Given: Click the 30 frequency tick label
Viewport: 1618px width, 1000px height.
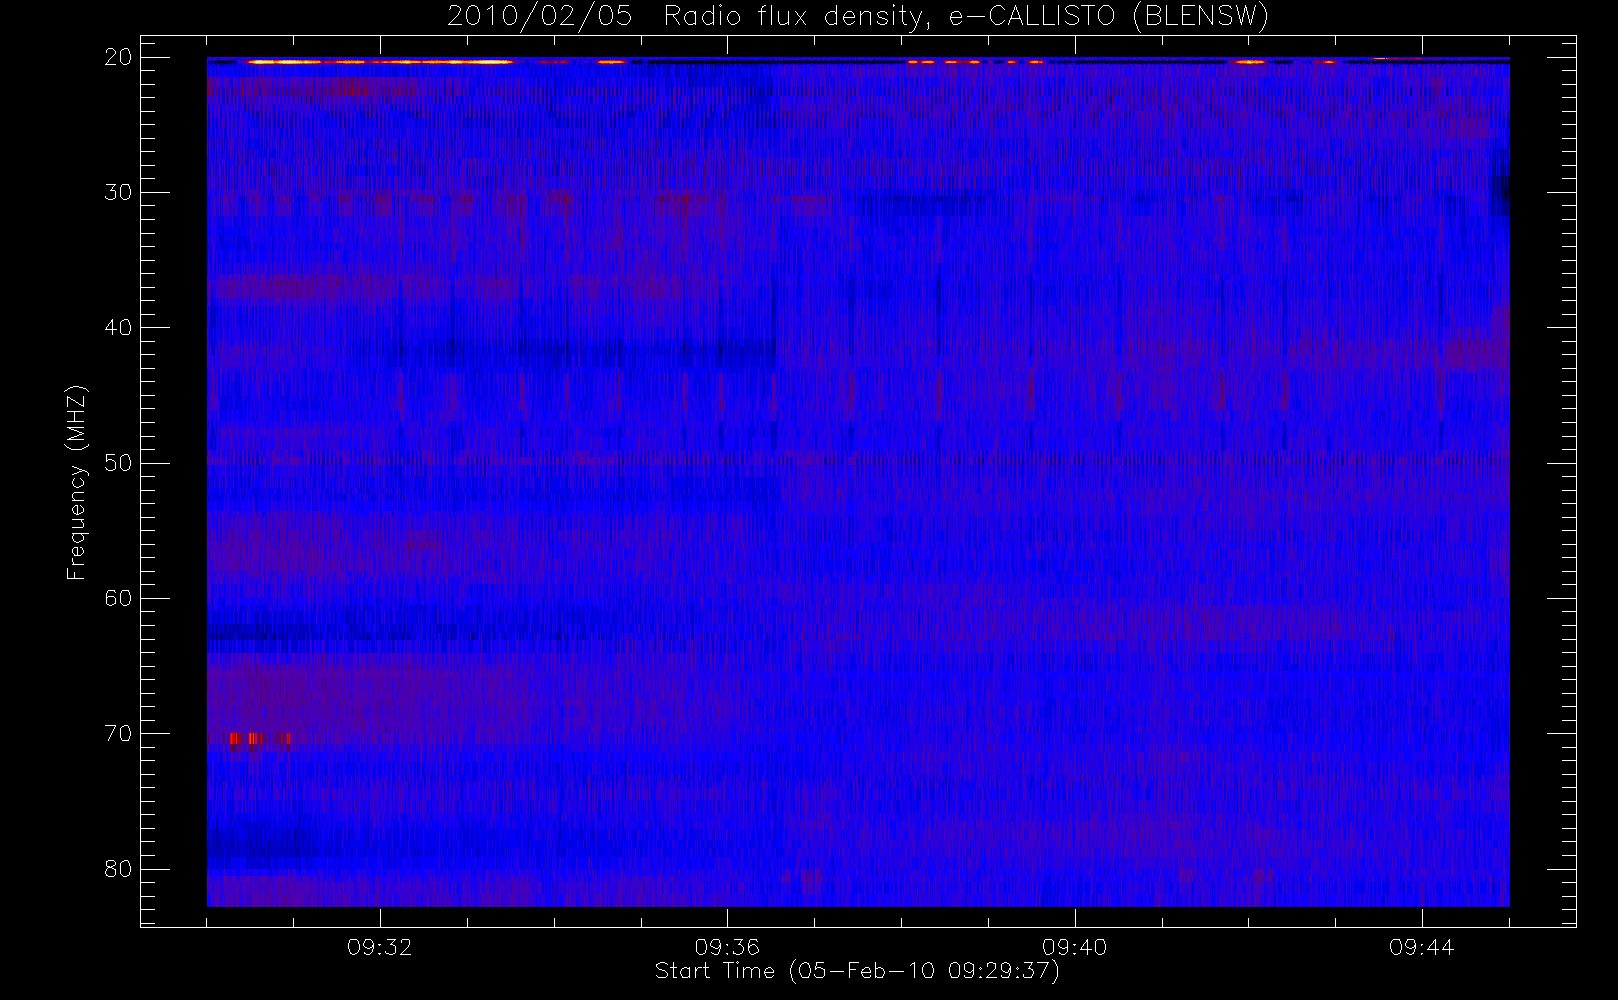Looking at the screenshot, I should [118, 192].
